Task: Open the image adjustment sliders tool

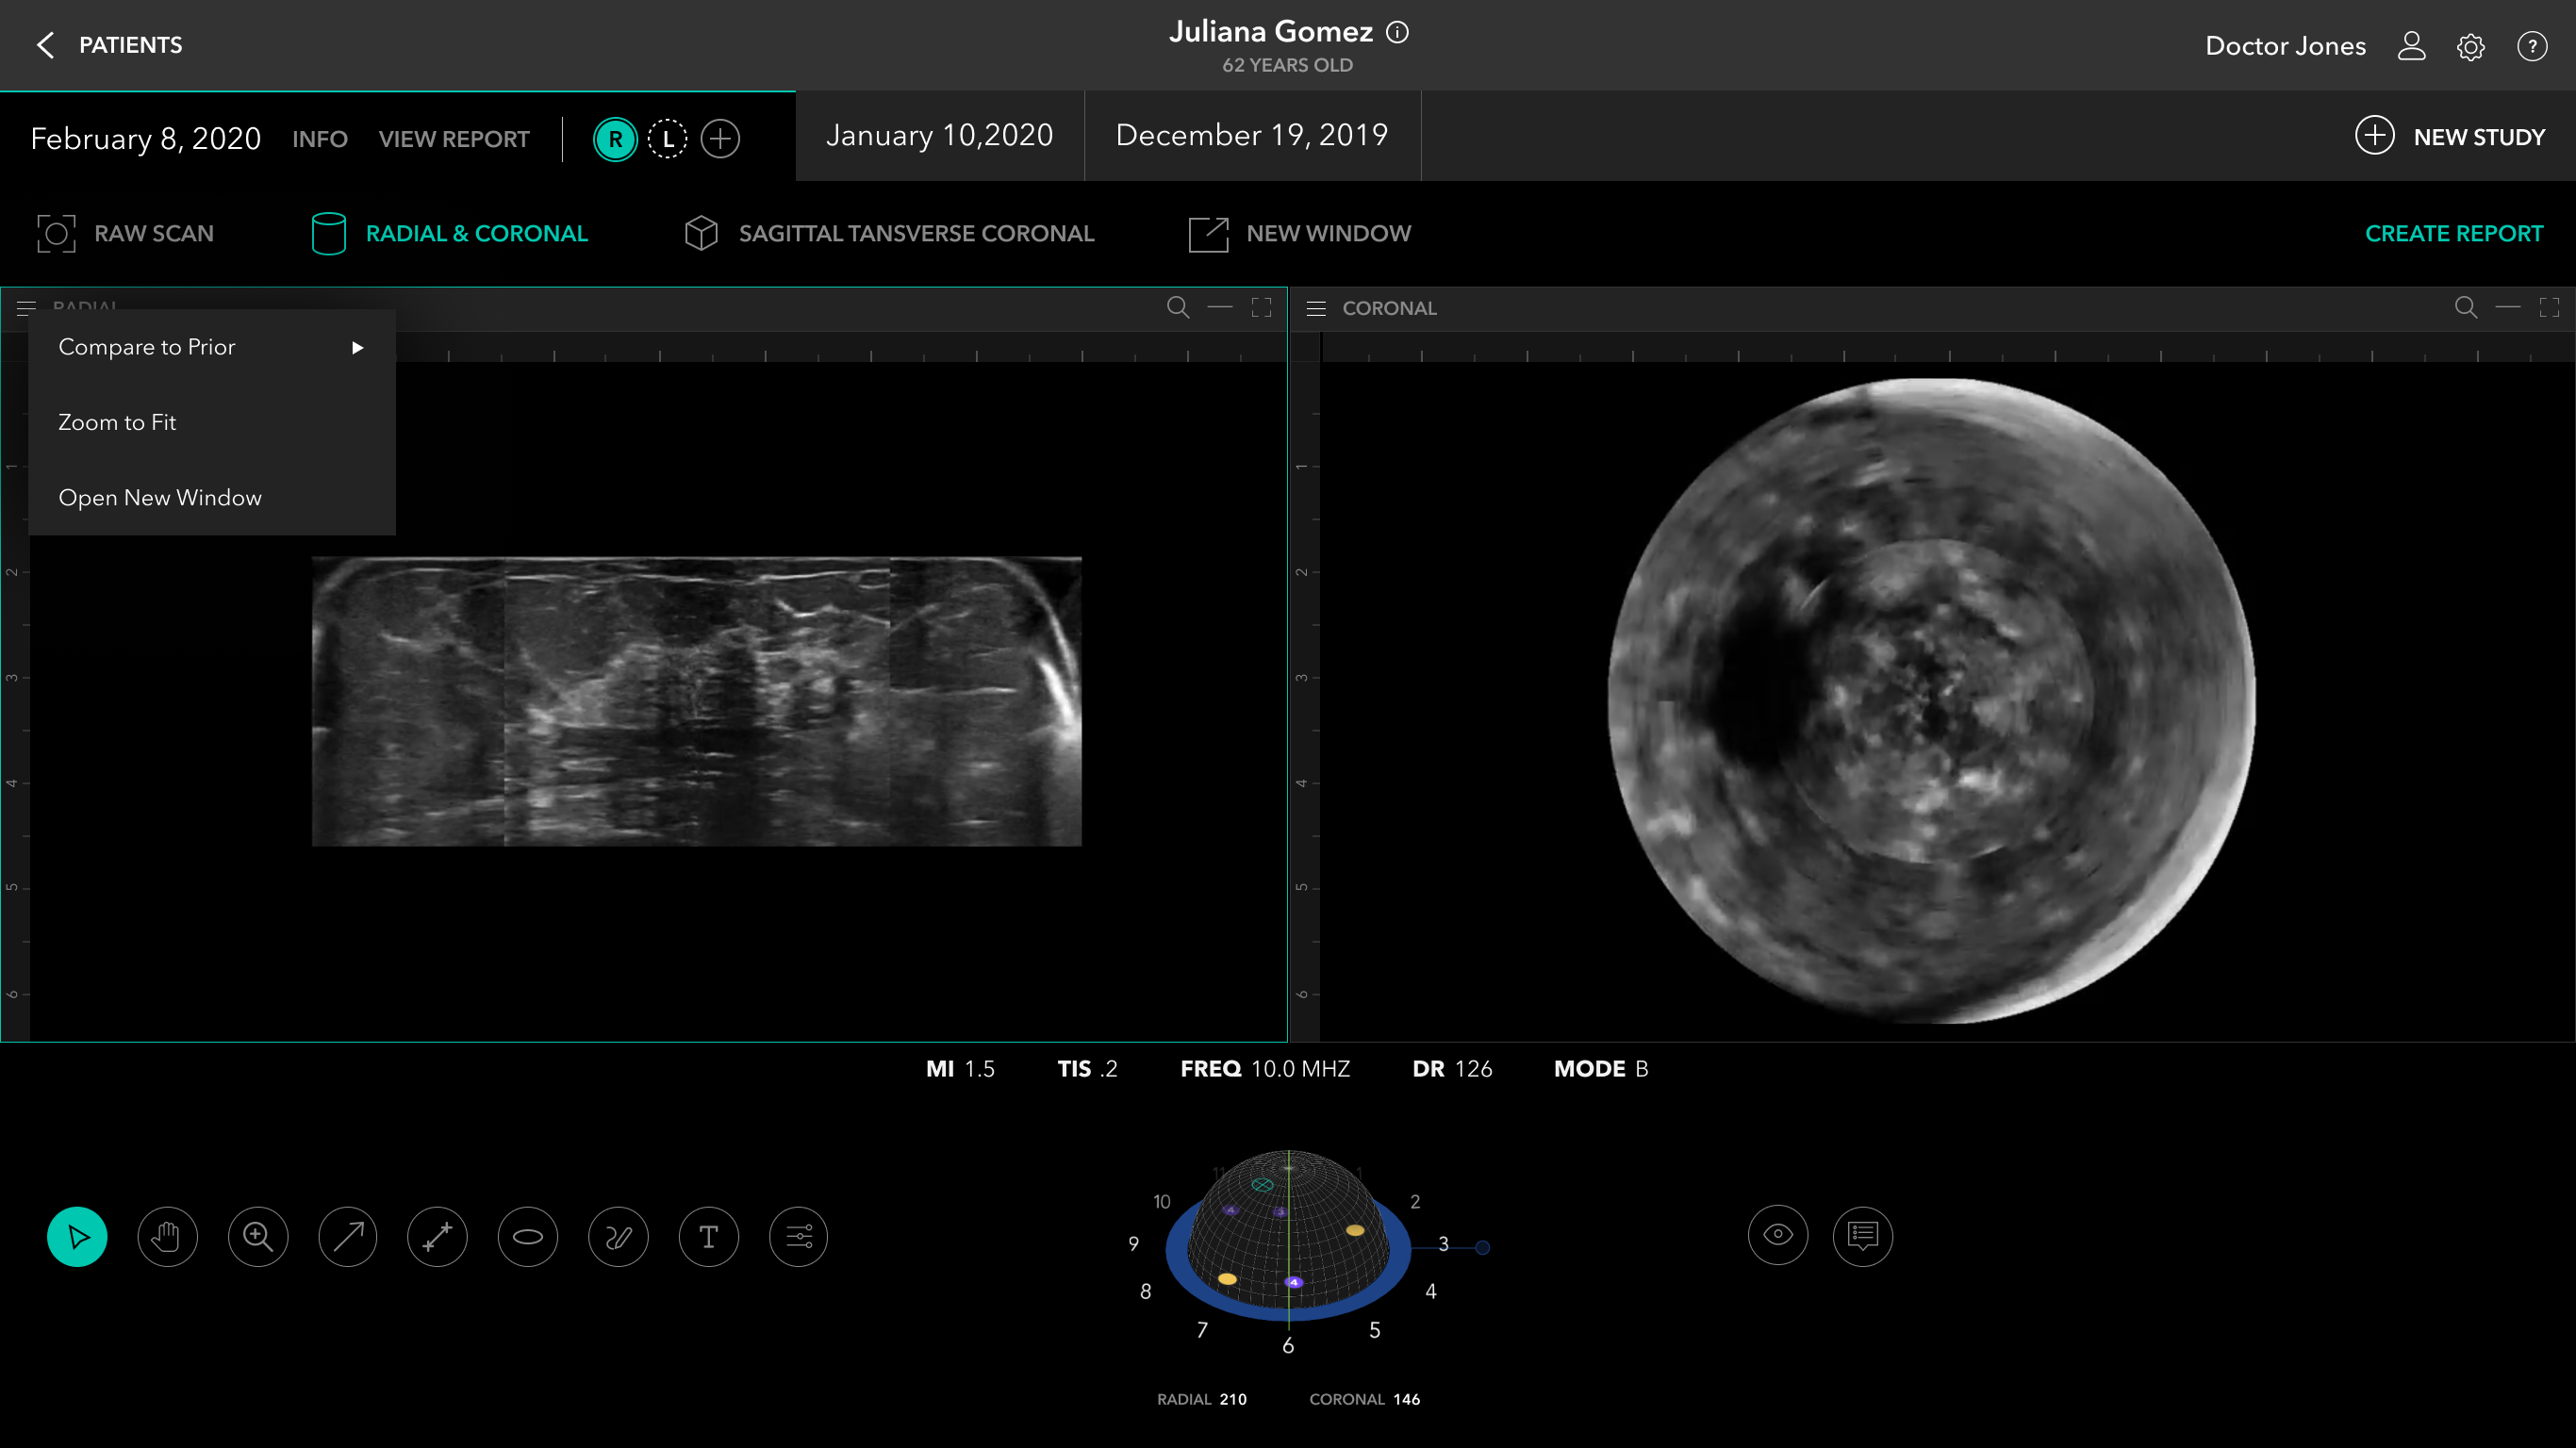Action: (798, 1237)
